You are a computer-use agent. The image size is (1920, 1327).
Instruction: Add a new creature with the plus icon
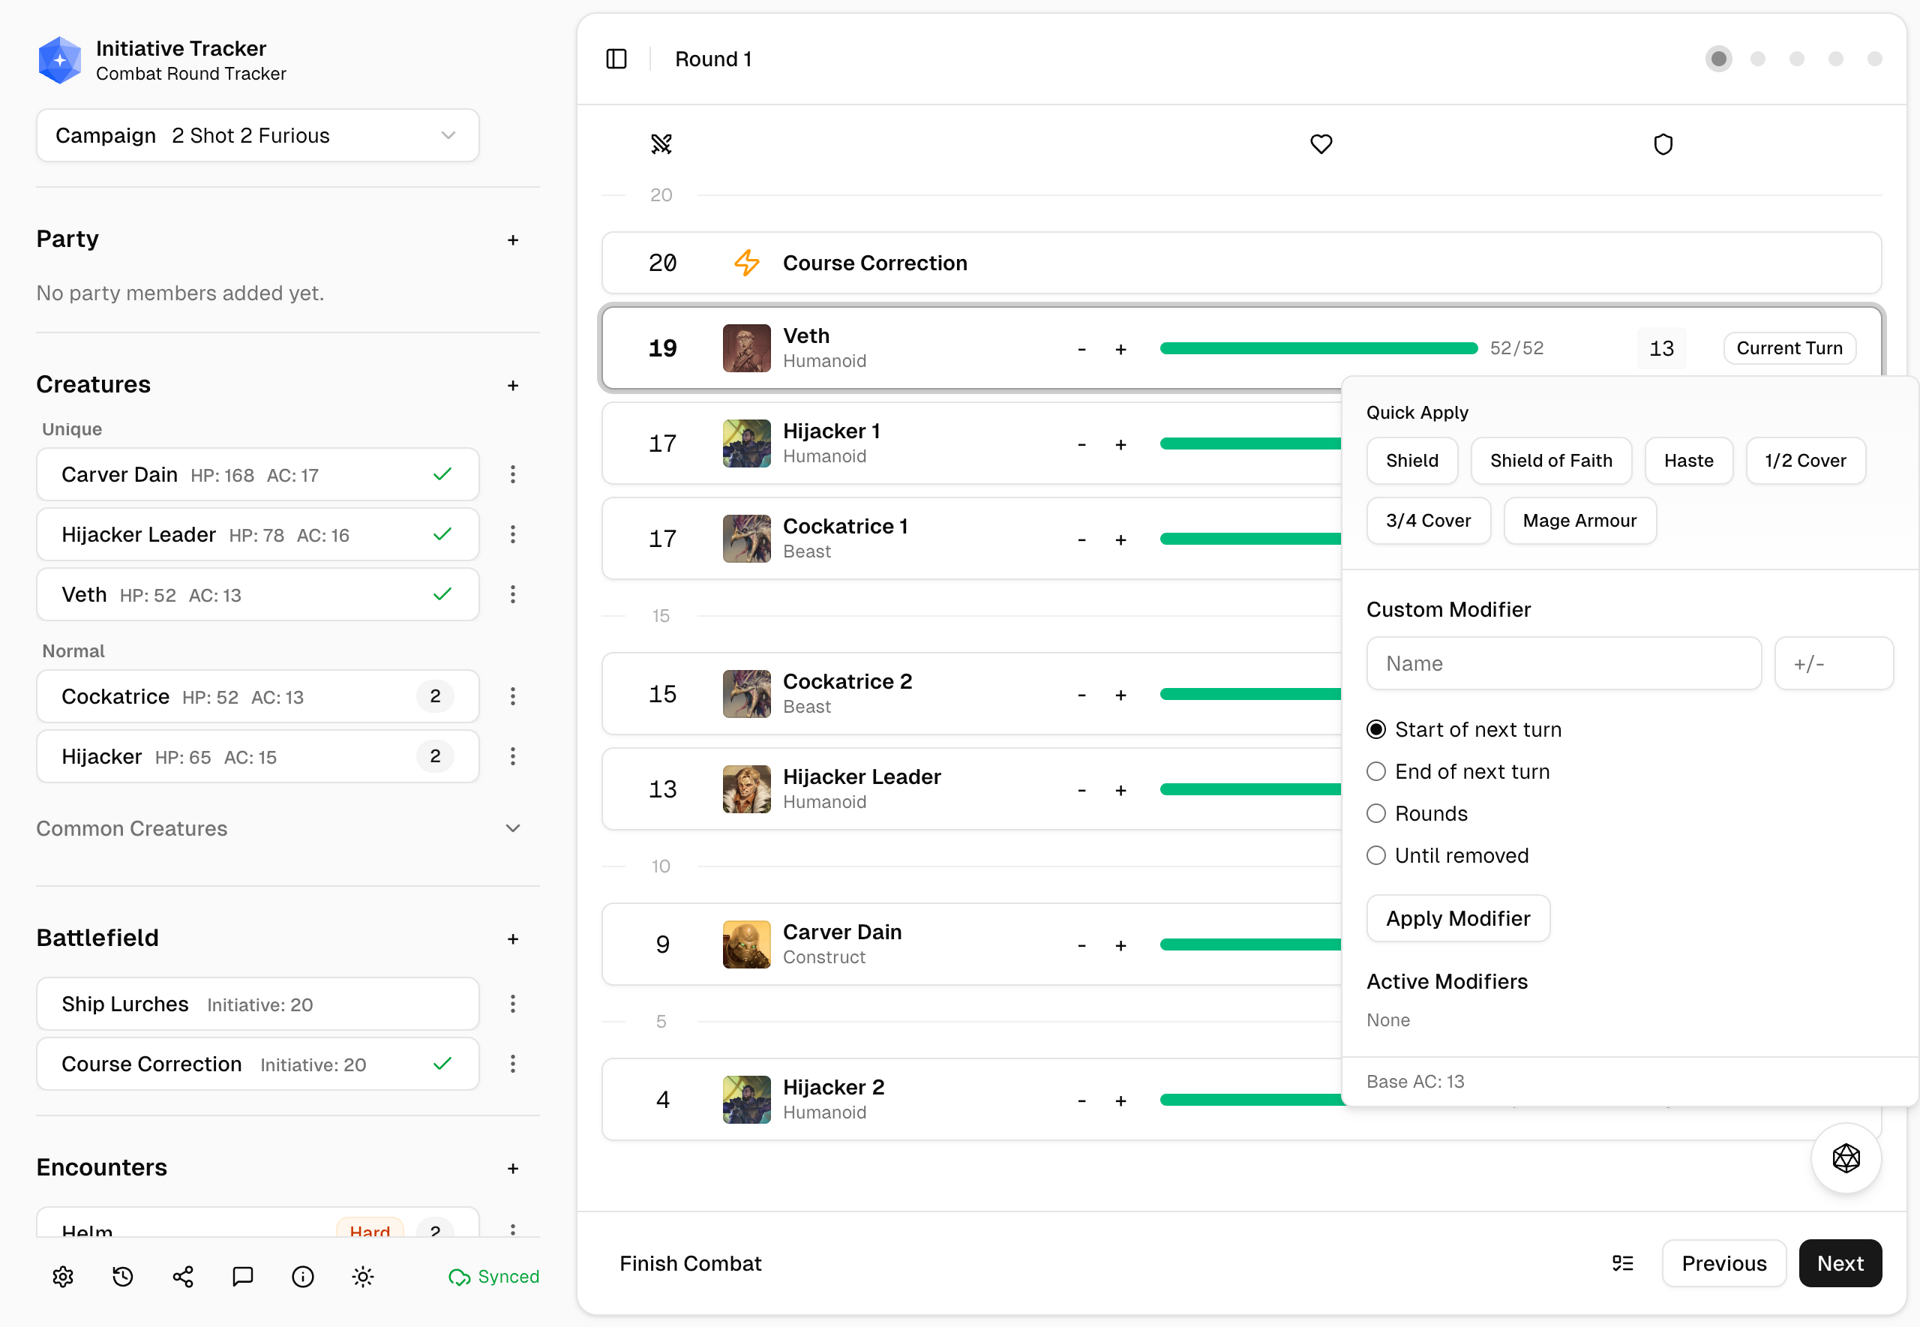(513, 385)
